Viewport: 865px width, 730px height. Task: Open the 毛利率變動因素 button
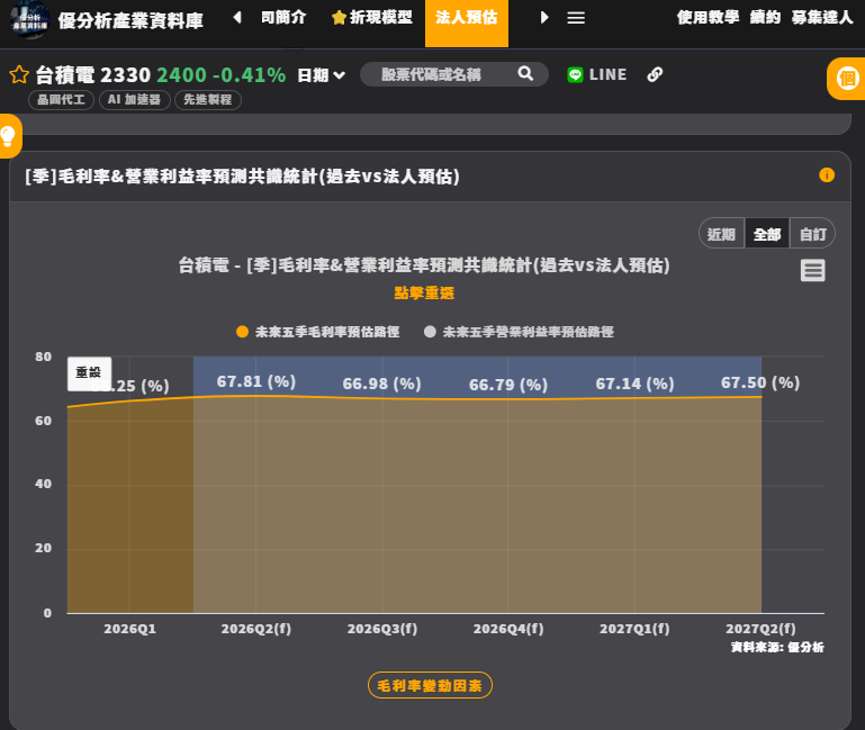pyautogui.click(x=430, y=685)
